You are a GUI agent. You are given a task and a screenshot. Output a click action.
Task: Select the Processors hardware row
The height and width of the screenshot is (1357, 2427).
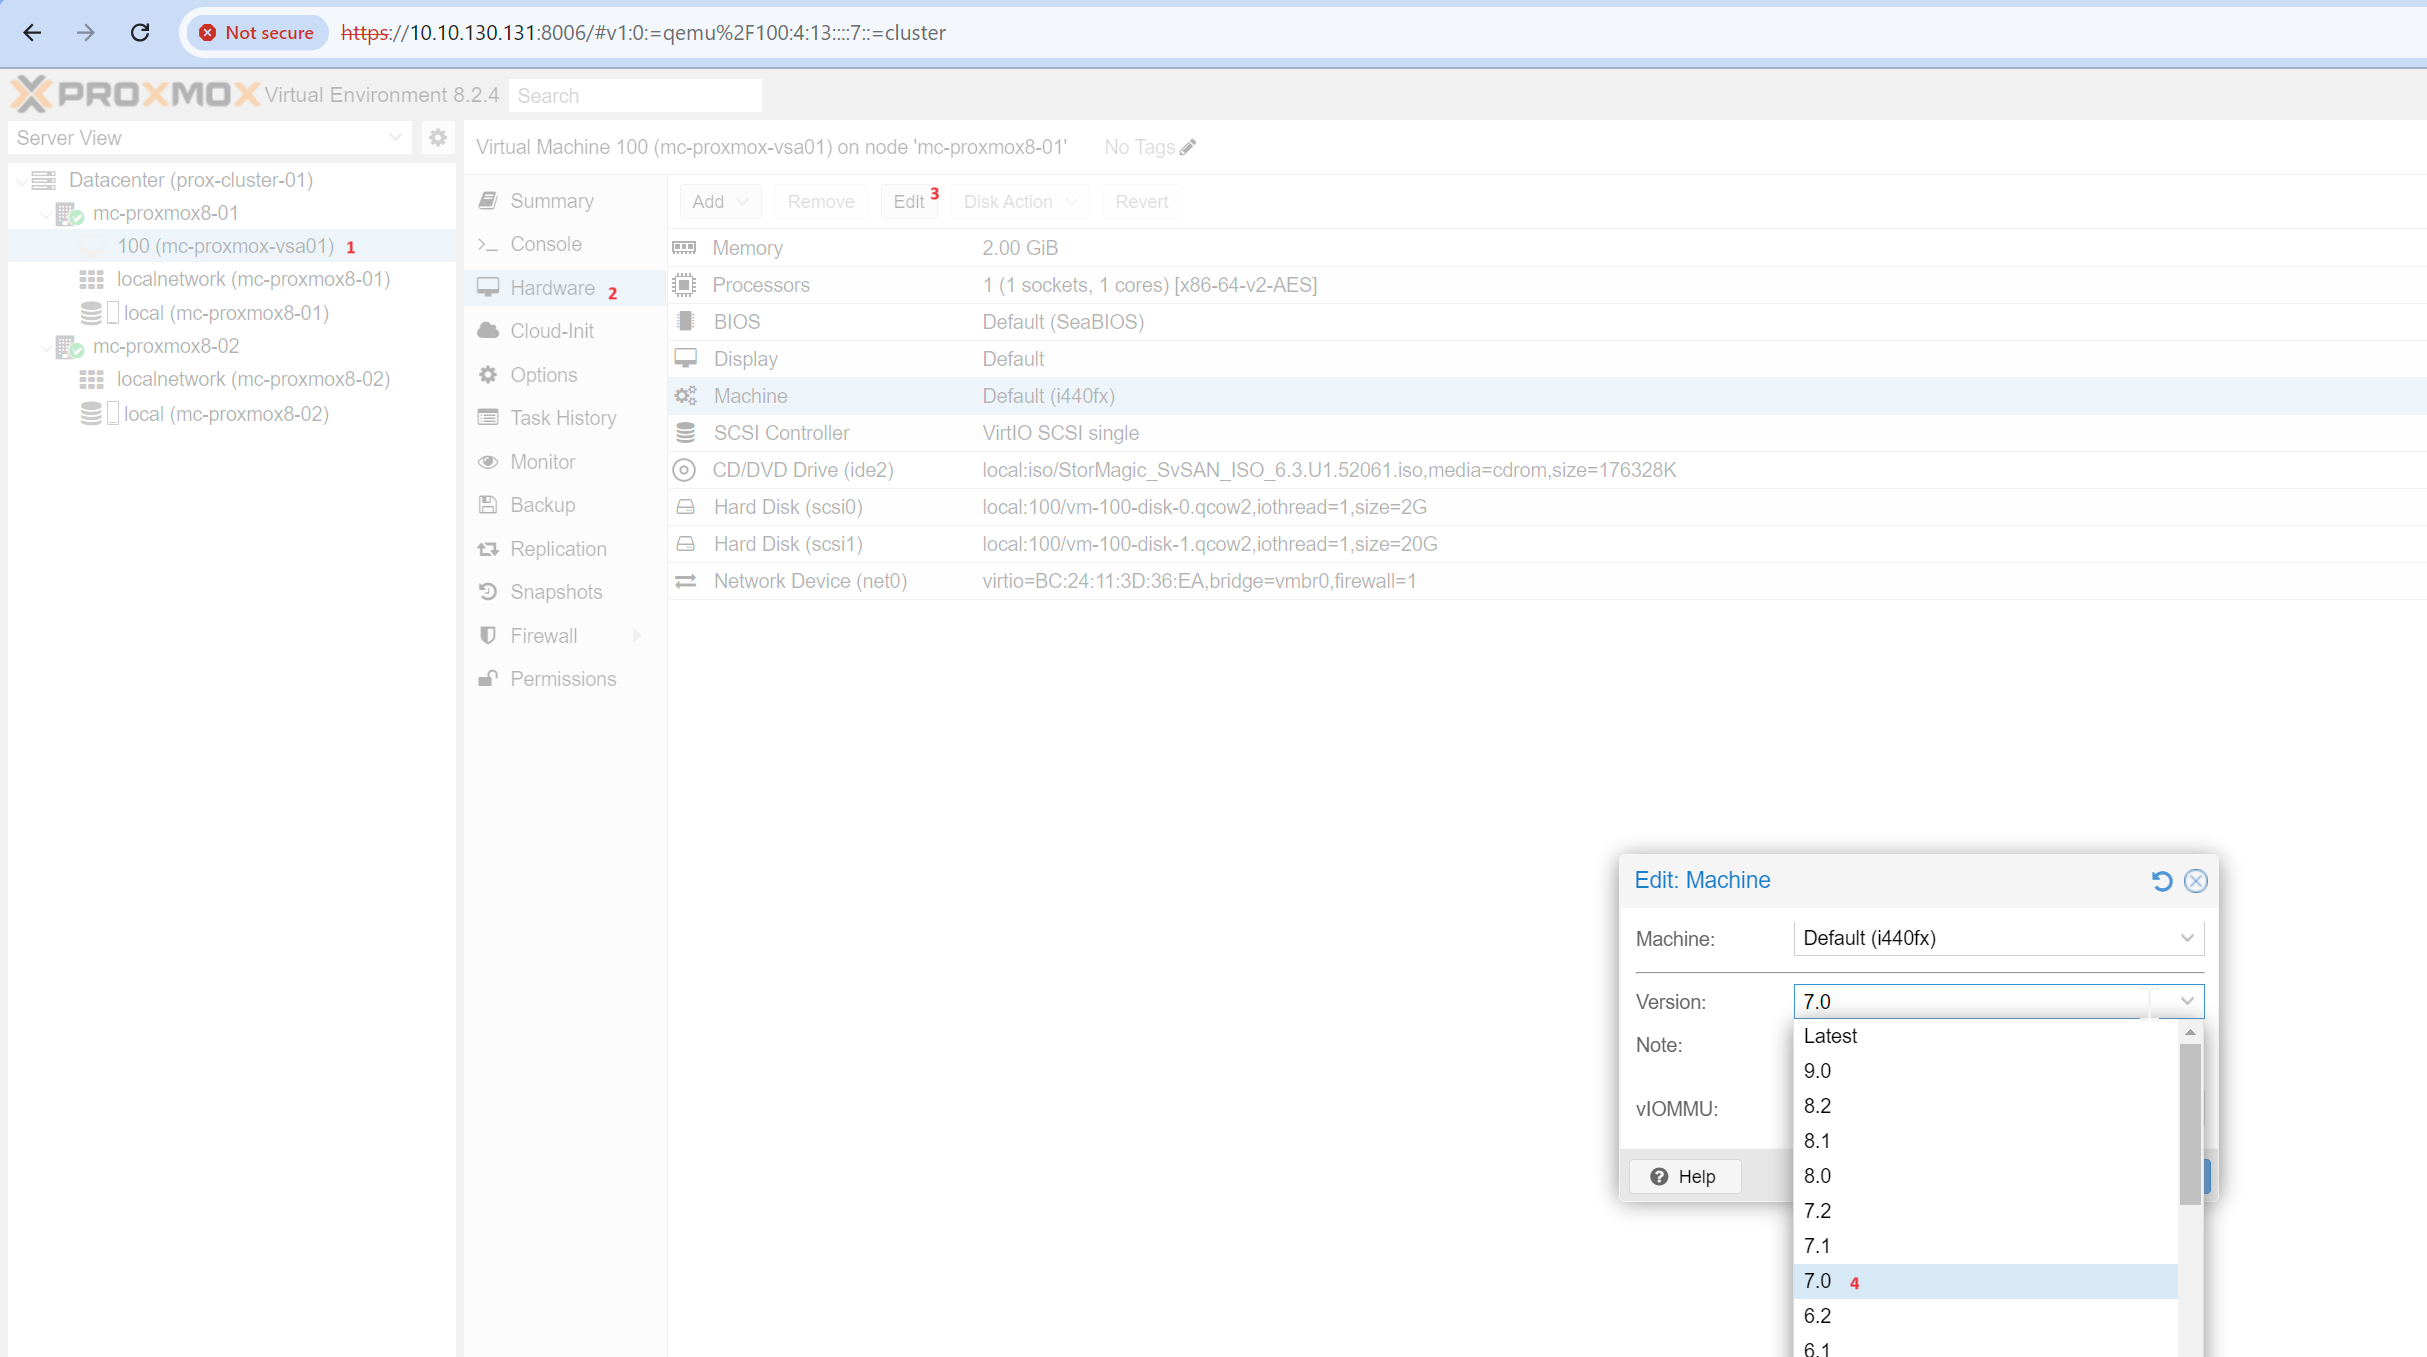click(x=1547, y=285)
